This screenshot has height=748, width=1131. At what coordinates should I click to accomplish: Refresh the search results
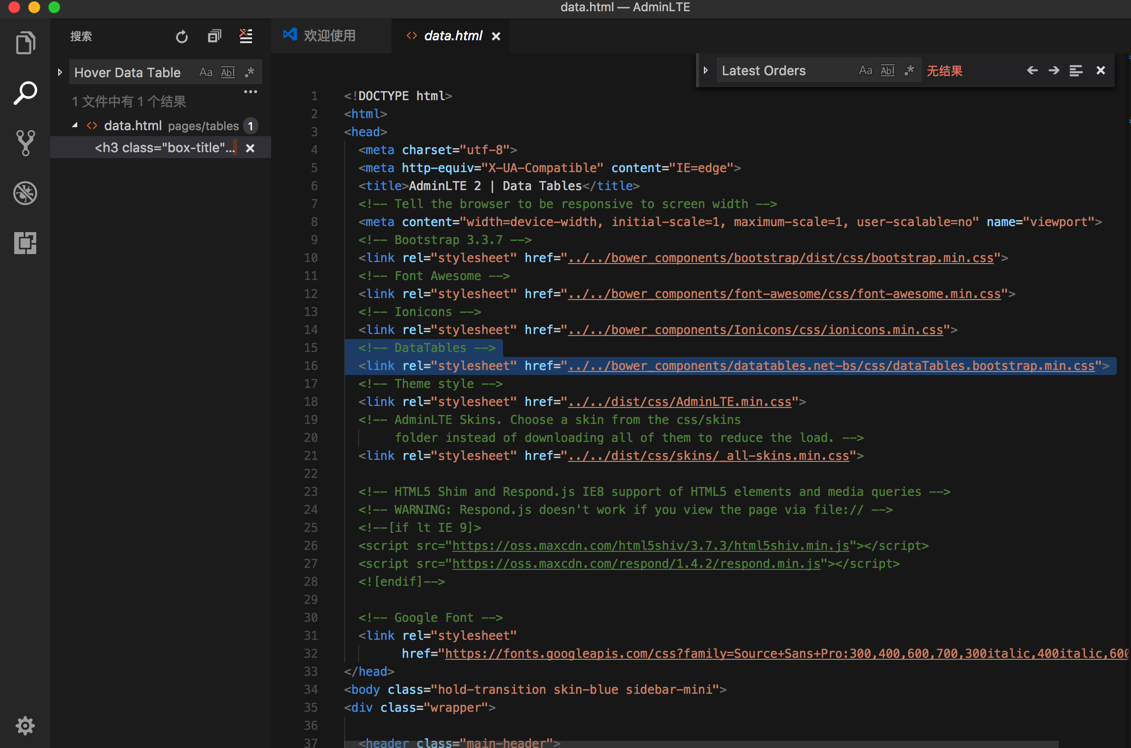(x=182, y=37)
